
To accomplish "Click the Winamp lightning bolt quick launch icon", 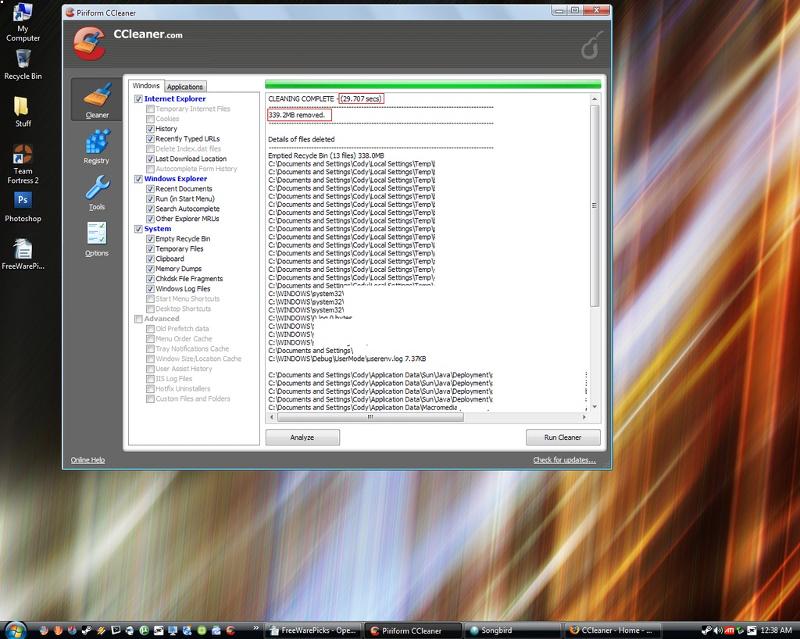I will 101,630.
